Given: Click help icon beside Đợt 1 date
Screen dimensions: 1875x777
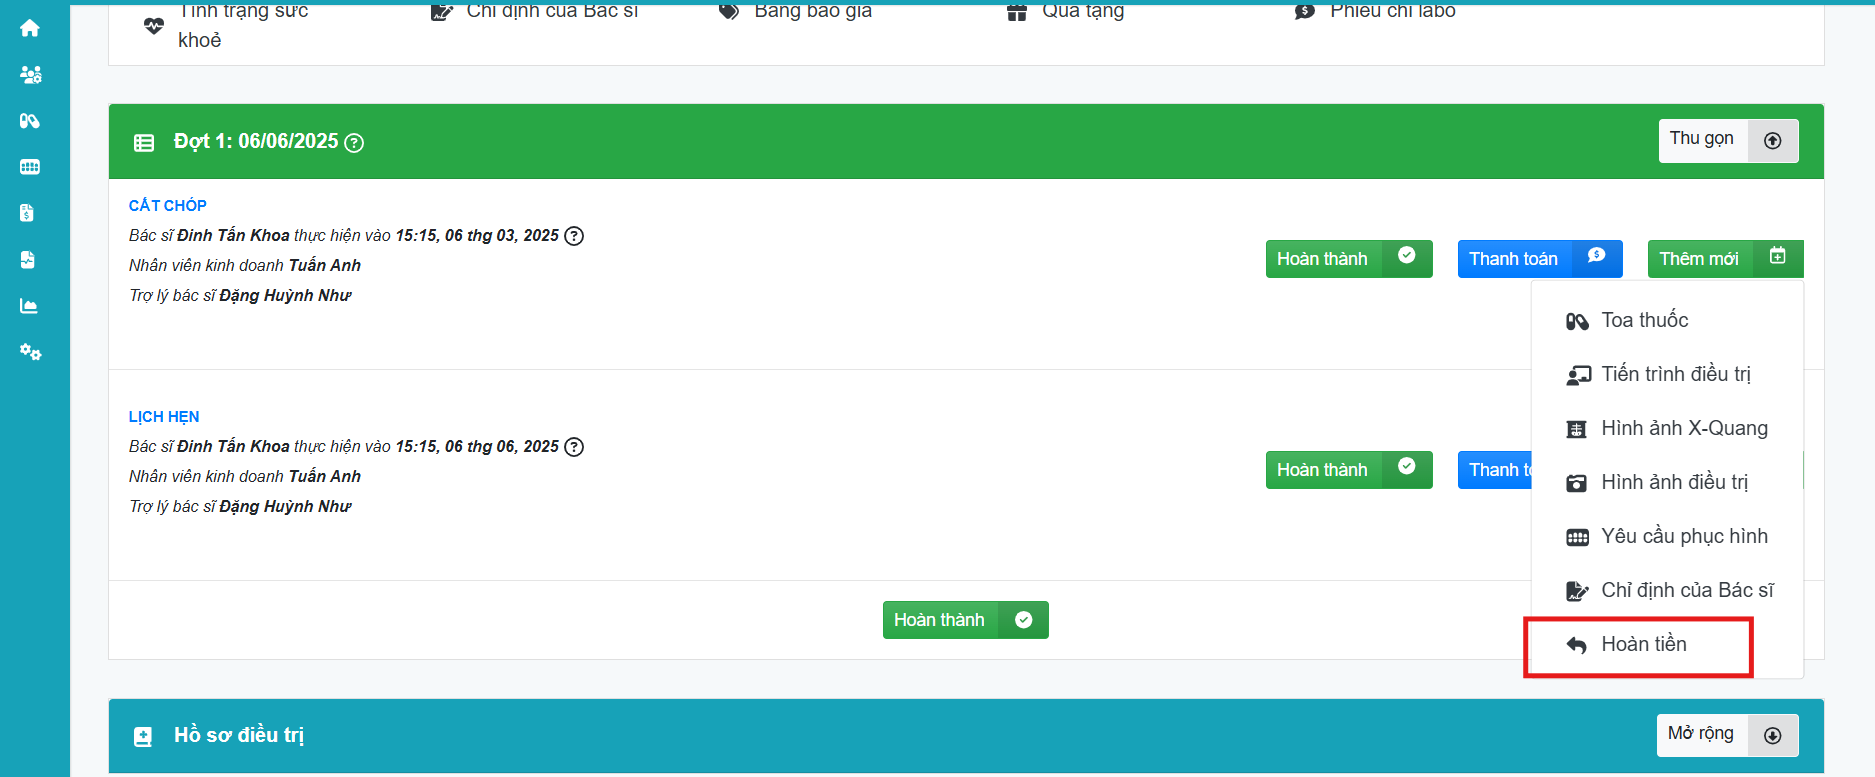Looking at the screenshot, I should [354, 143].
